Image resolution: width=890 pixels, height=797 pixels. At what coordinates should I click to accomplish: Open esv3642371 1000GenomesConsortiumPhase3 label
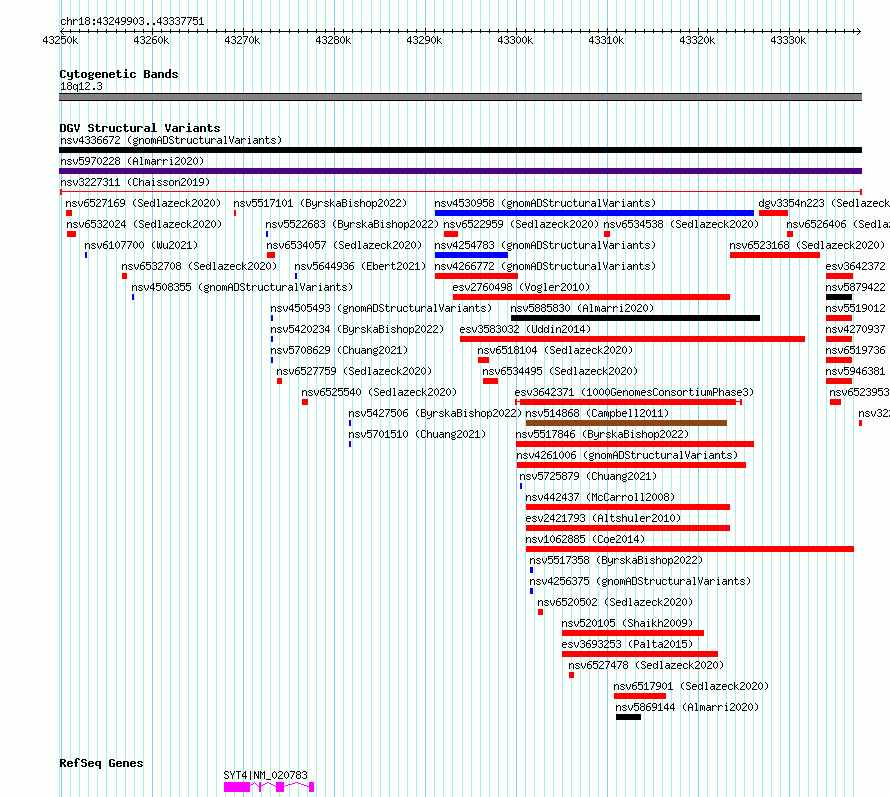[635, 392]
